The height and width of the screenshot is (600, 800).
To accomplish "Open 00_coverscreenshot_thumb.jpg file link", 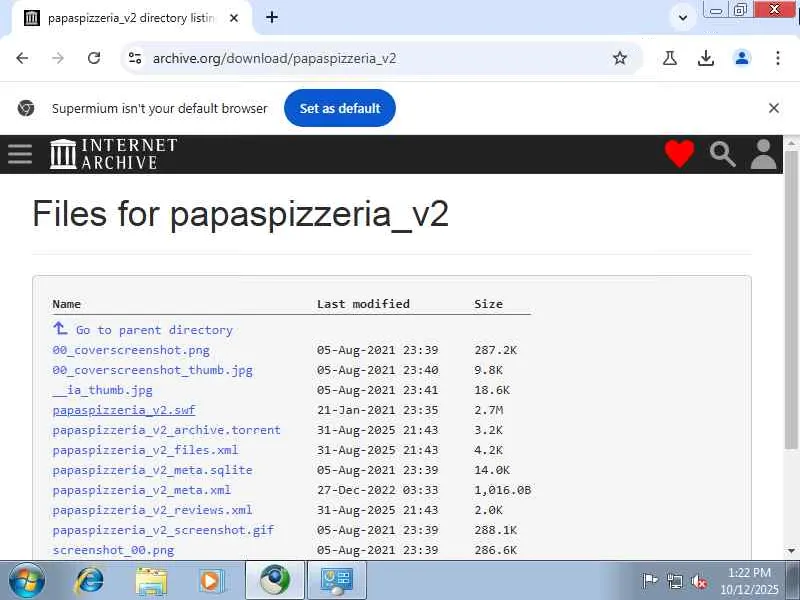I will tap(153, 370).
